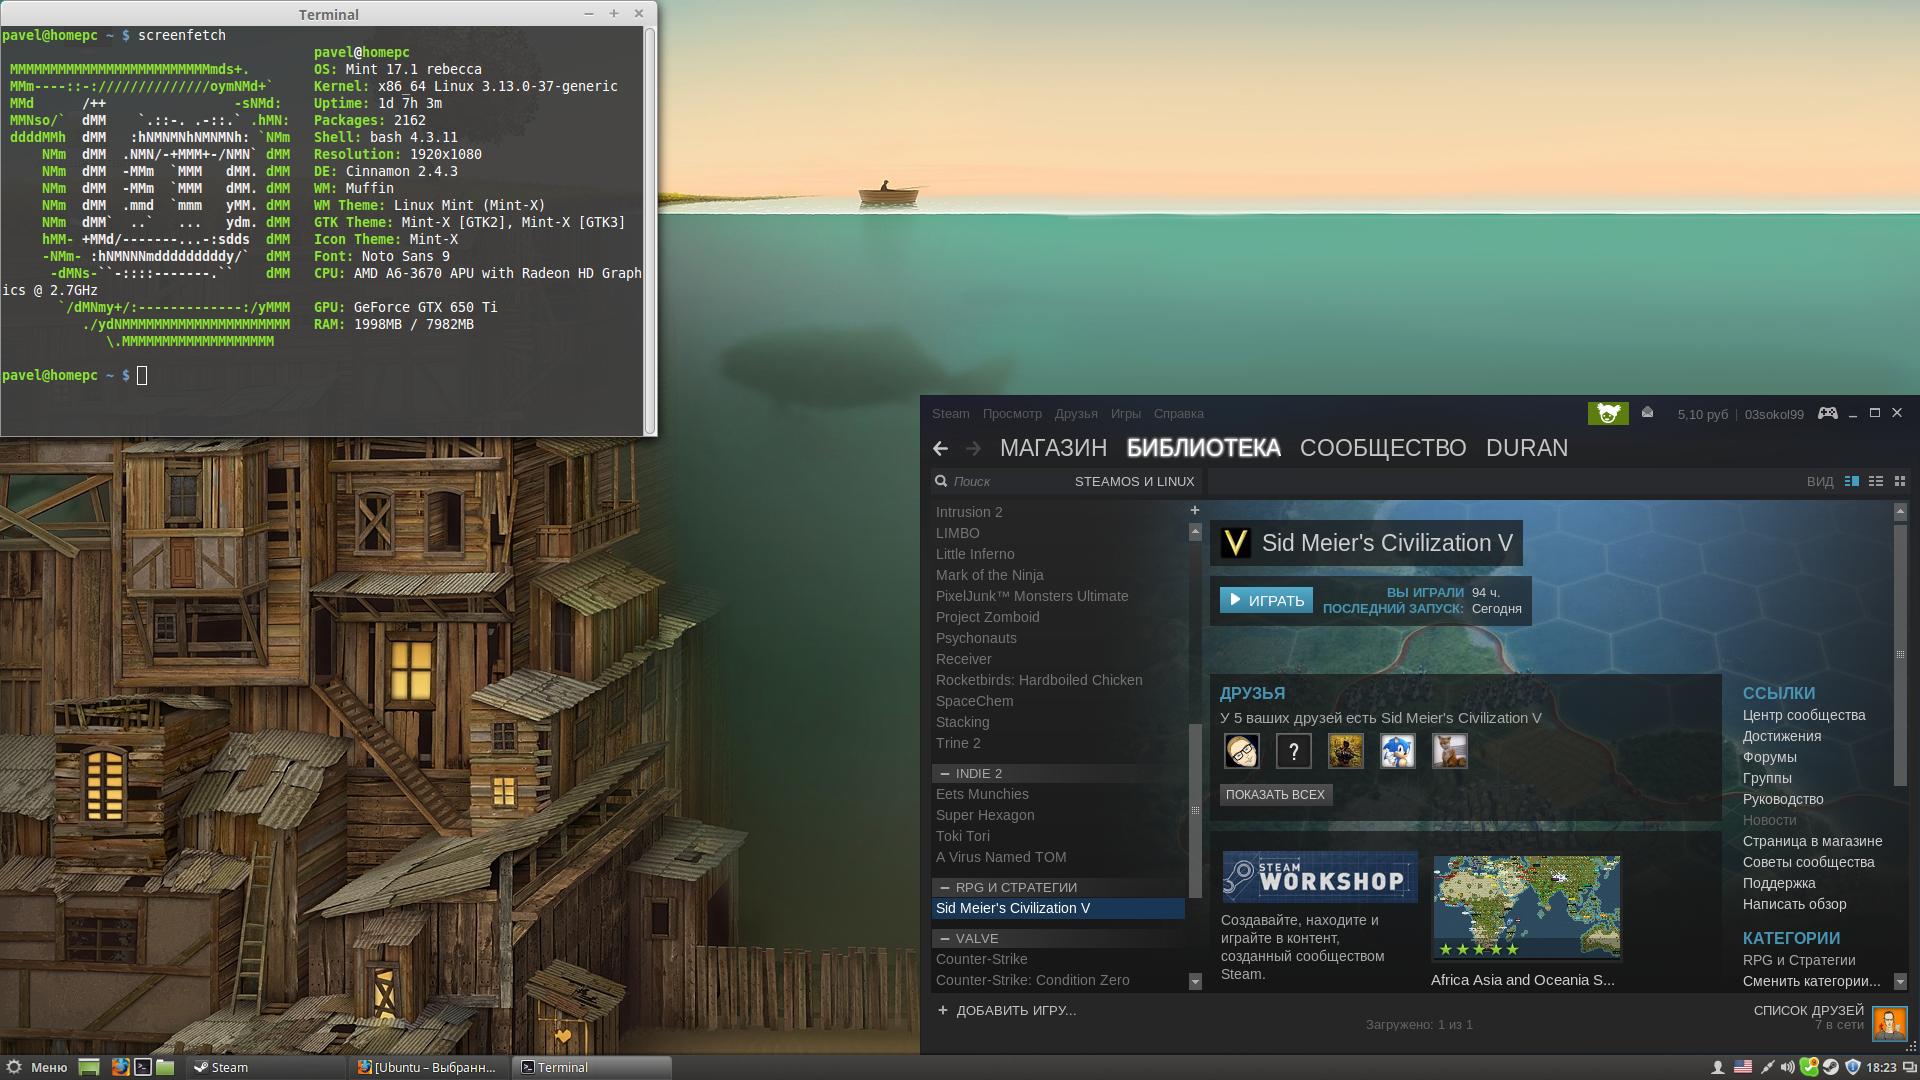Screen dimensions: 1920x1080
Task: Click the US flag keyboard layout indicator
Action: tap(1743, 1067)
